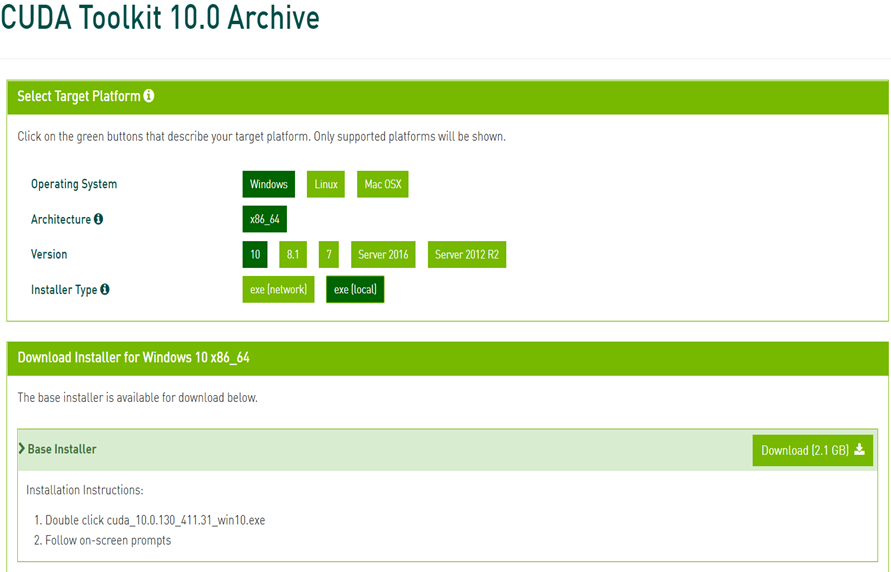Choose Windows version 10
The width and height of the screenshot is (891, 572).
255,254
